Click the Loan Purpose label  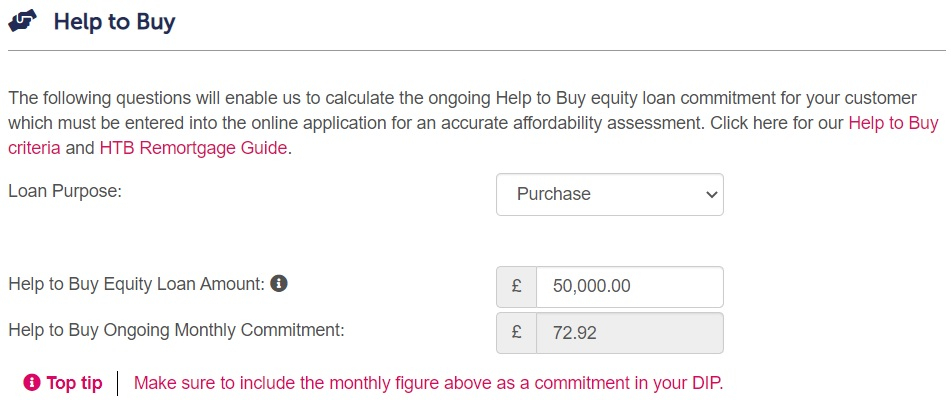pos(65,191)
